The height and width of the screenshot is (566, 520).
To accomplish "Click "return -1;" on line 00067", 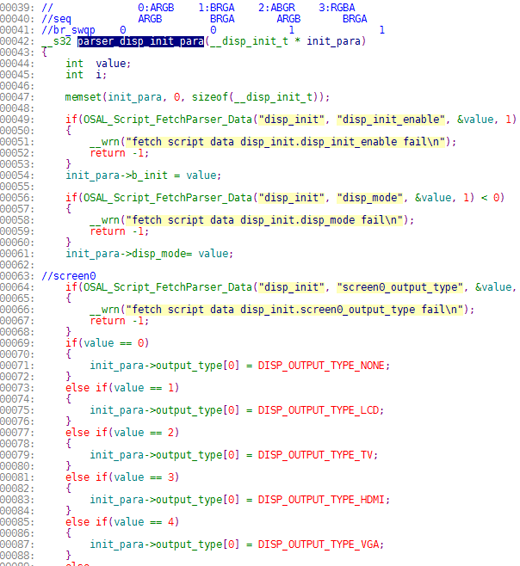I will point(119,321).
